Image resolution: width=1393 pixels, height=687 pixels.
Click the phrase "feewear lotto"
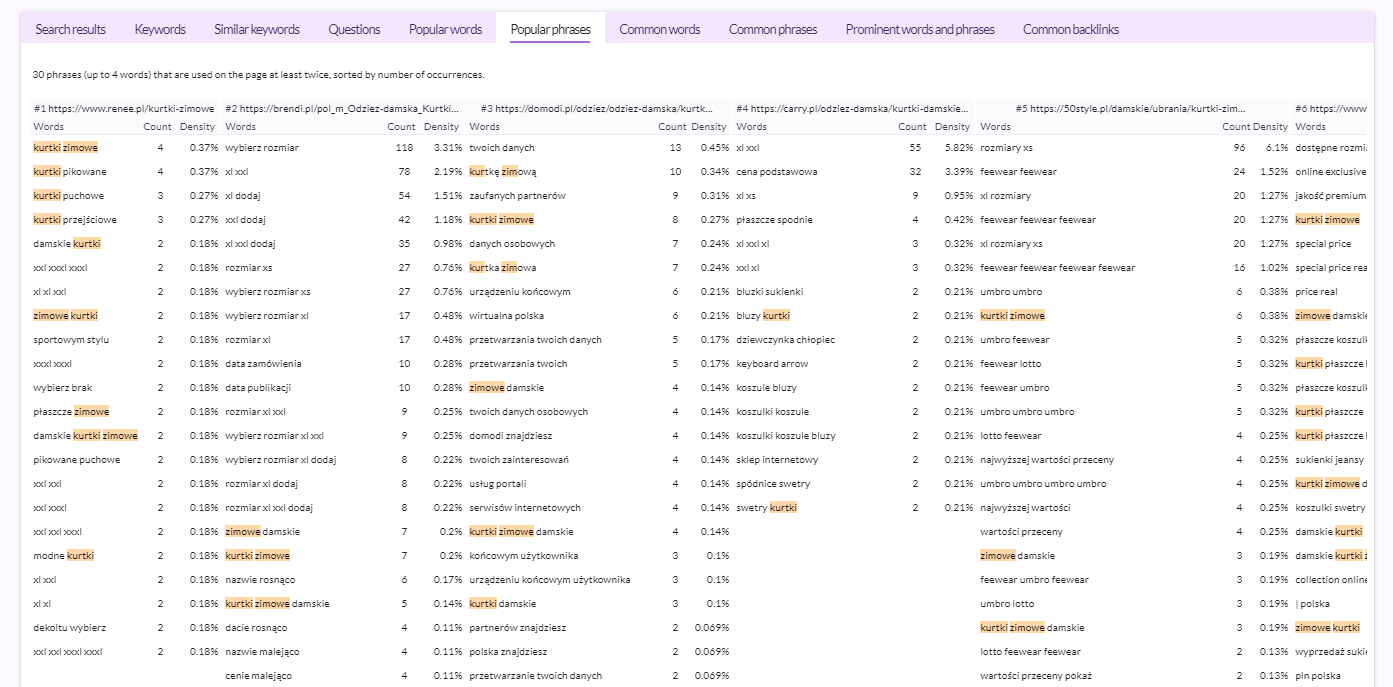pos(1010,364)
